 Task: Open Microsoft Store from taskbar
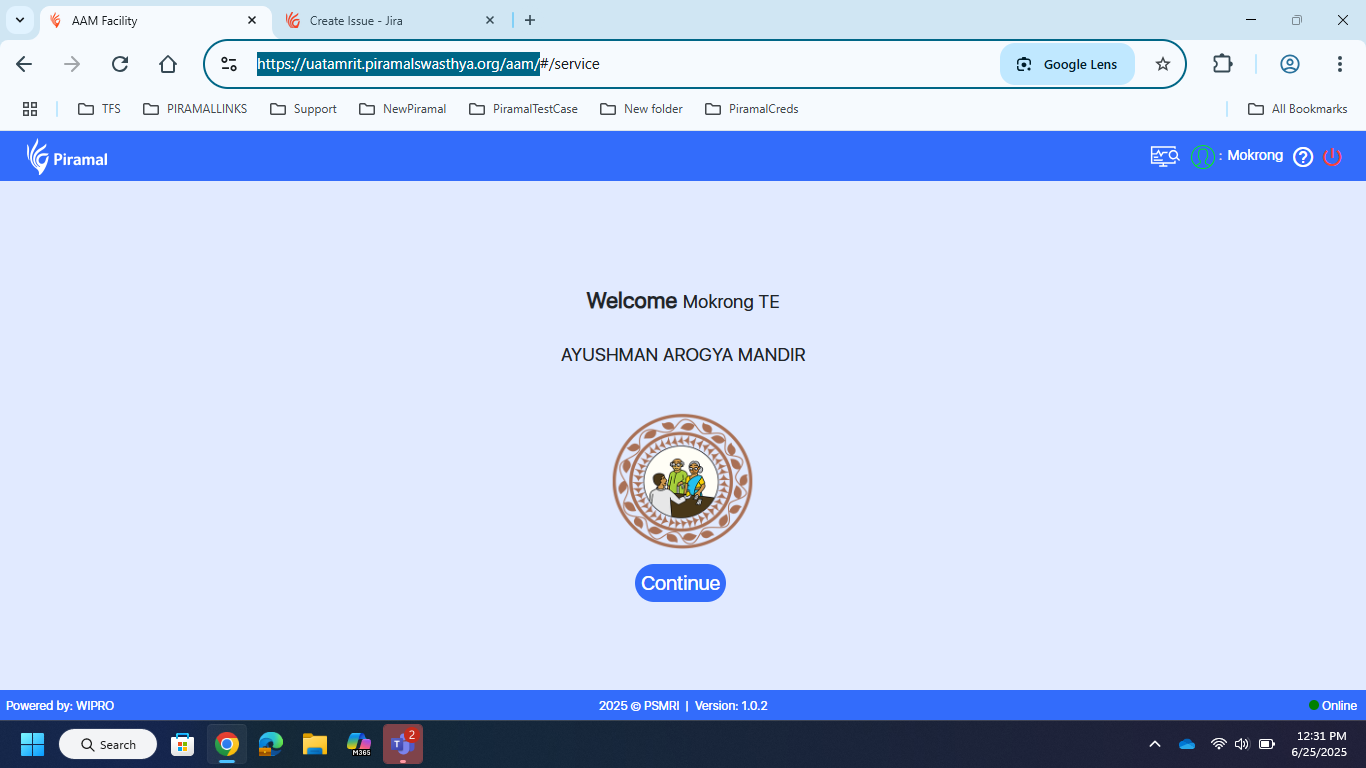(182, 744)
